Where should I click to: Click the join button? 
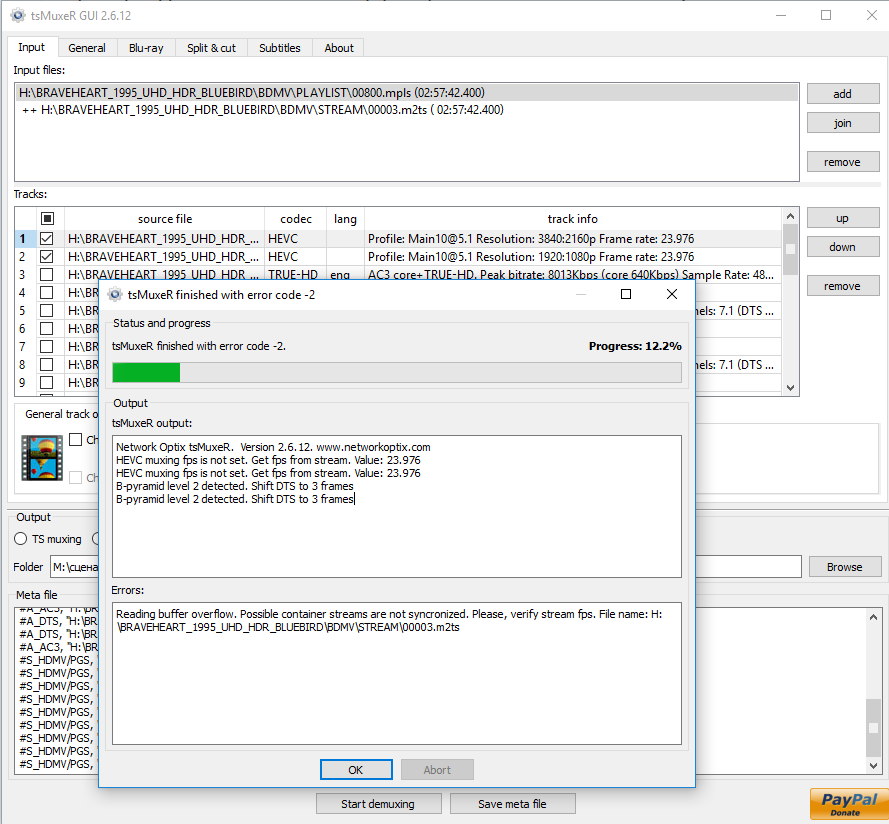point(843,123)
